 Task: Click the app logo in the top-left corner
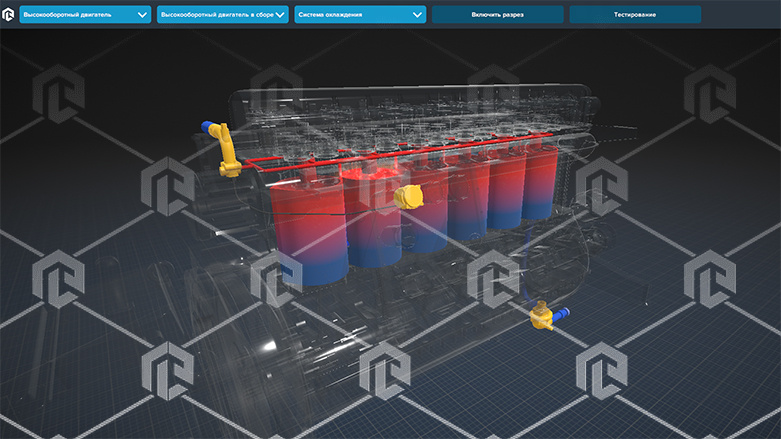tap(8, 14)
